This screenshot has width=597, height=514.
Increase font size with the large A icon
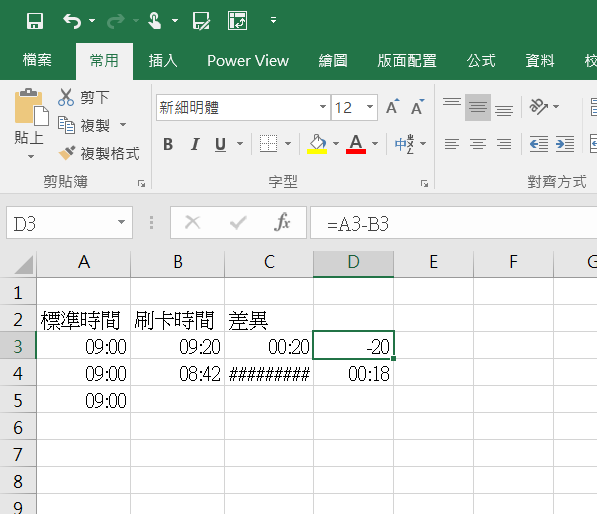point(392,107)
